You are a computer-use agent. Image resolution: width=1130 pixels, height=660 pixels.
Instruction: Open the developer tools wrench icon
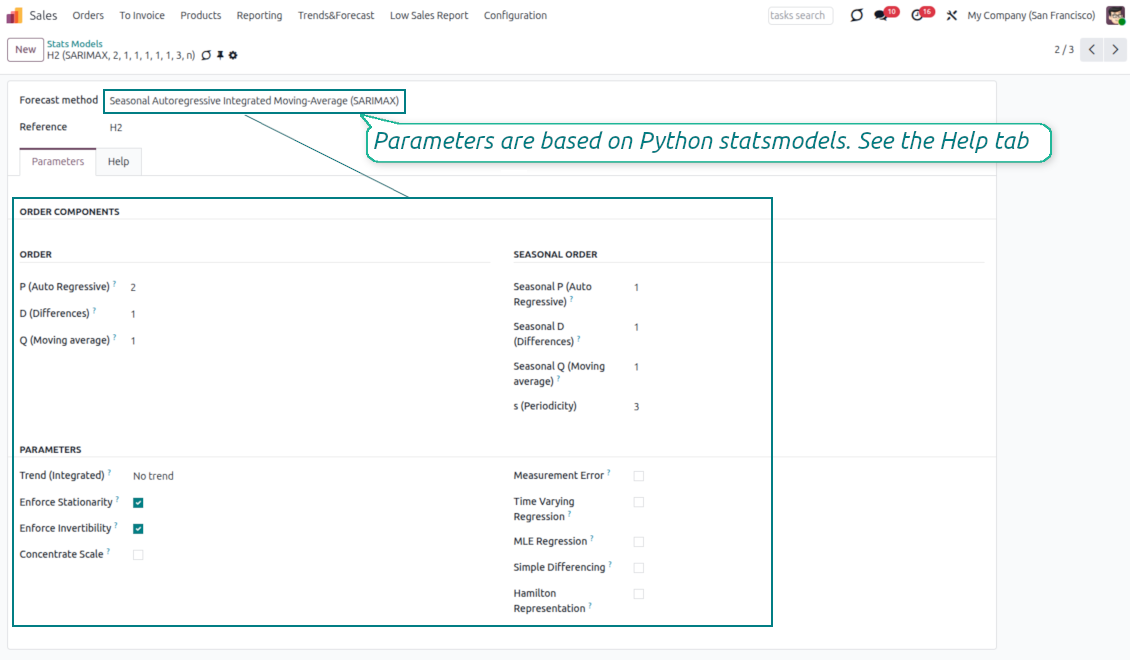click(951, 15)
